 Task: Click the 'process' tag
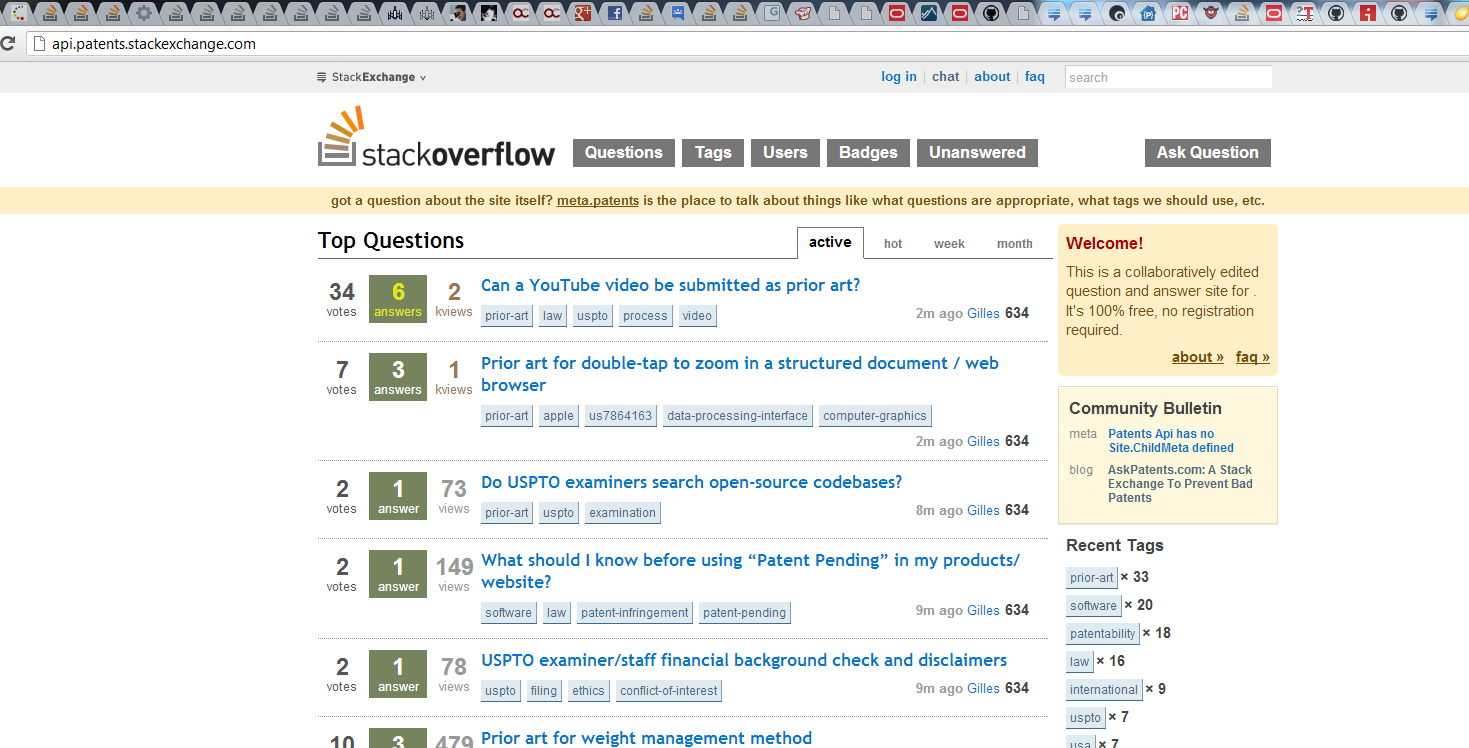tap(645, 316)
